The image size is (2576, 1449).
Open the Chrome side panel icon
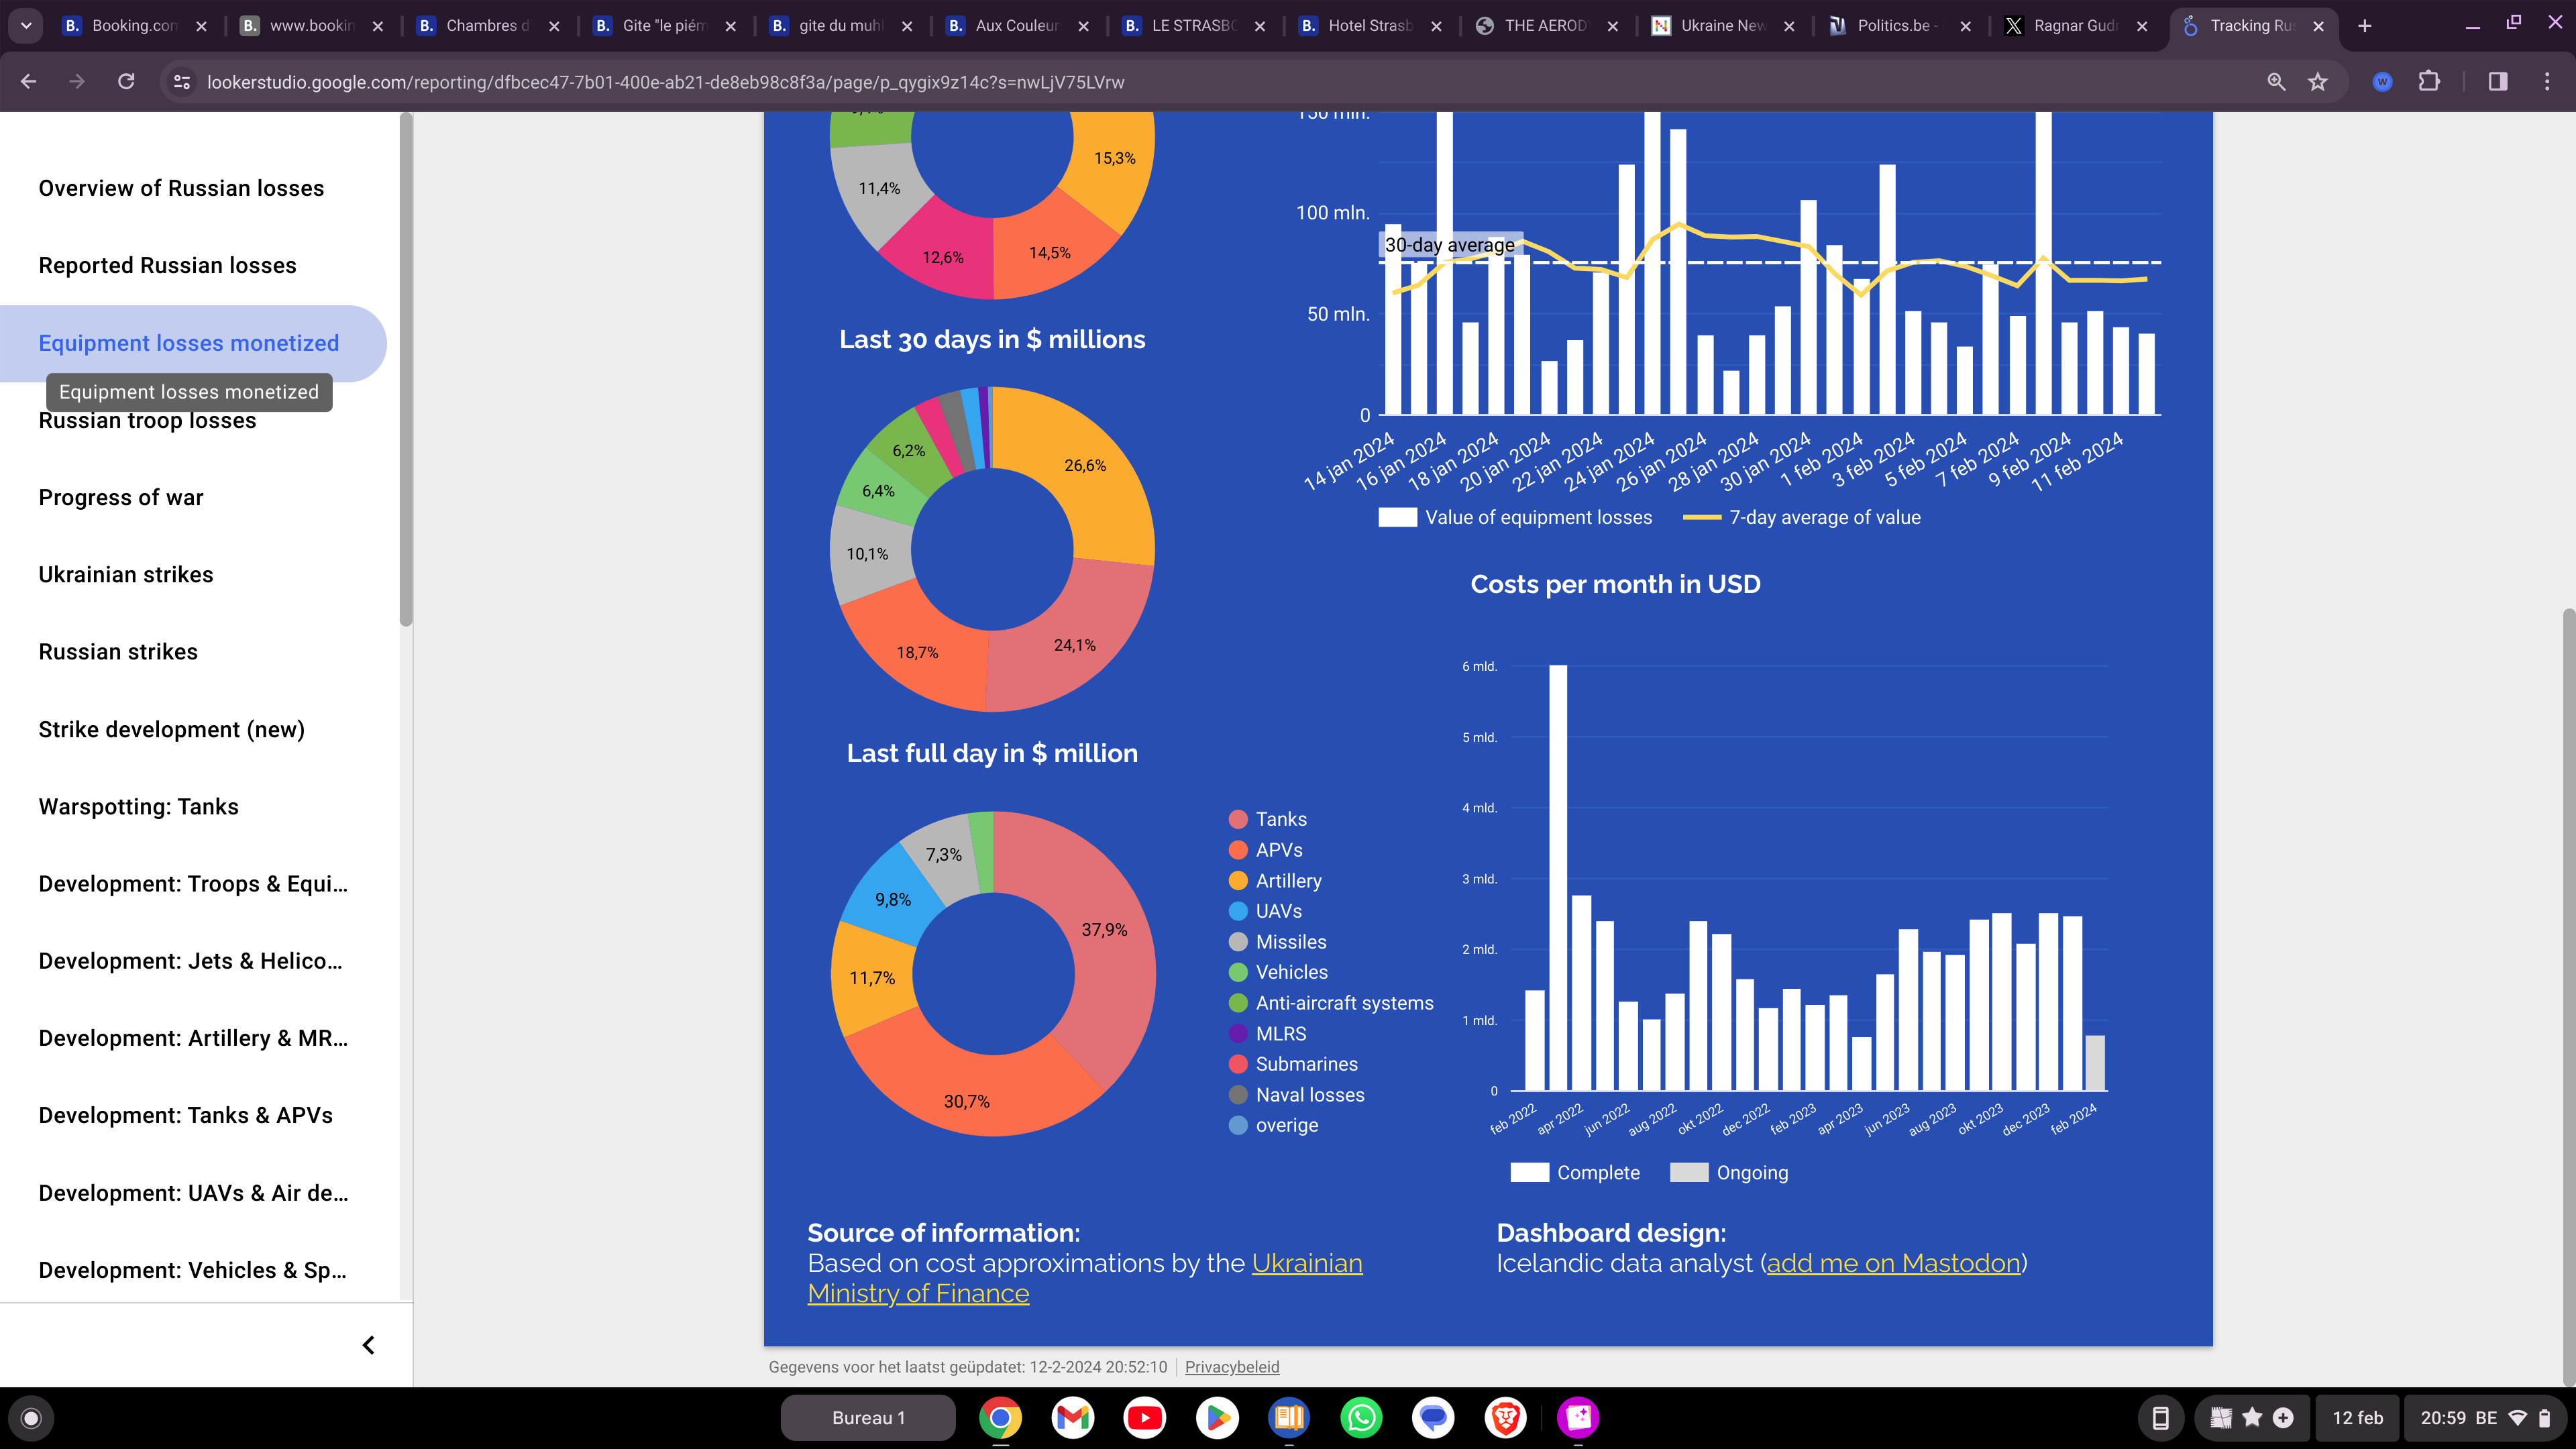(x=2497, y=82)
